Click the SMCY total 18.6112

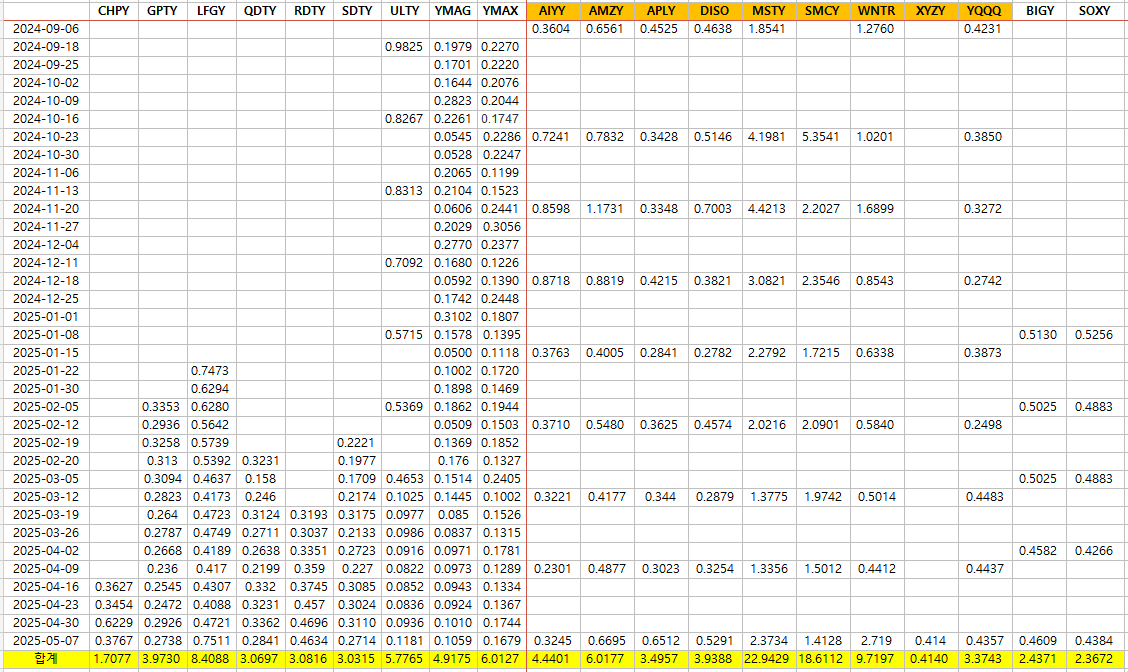pyautogui.click(x=822, y=659)
